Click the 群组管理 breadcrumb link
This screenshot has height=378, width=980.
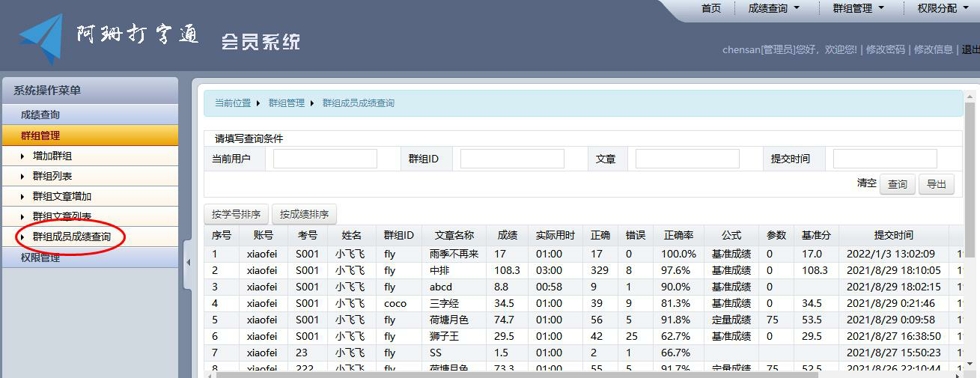point(286,103)
